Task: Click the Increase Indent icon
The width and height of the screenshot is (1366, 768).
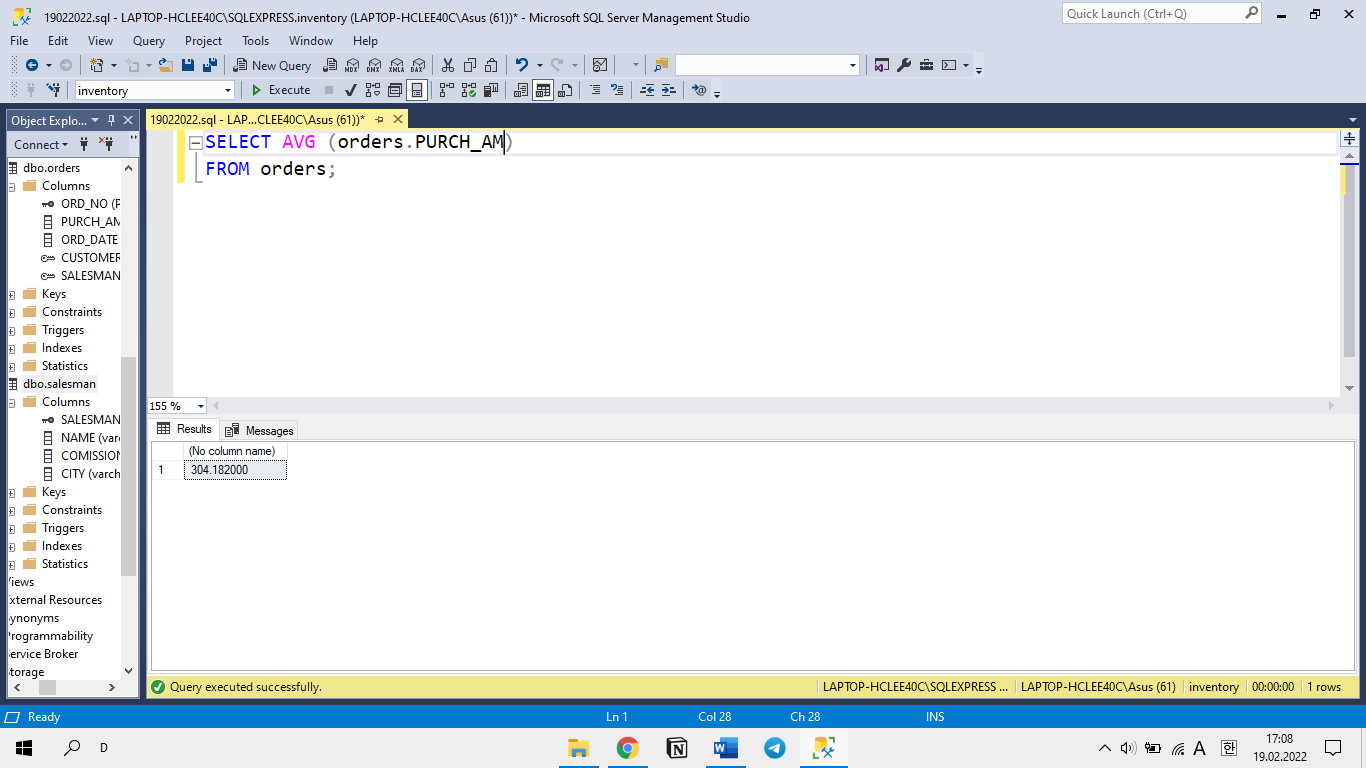Action: tap(669, 90)
